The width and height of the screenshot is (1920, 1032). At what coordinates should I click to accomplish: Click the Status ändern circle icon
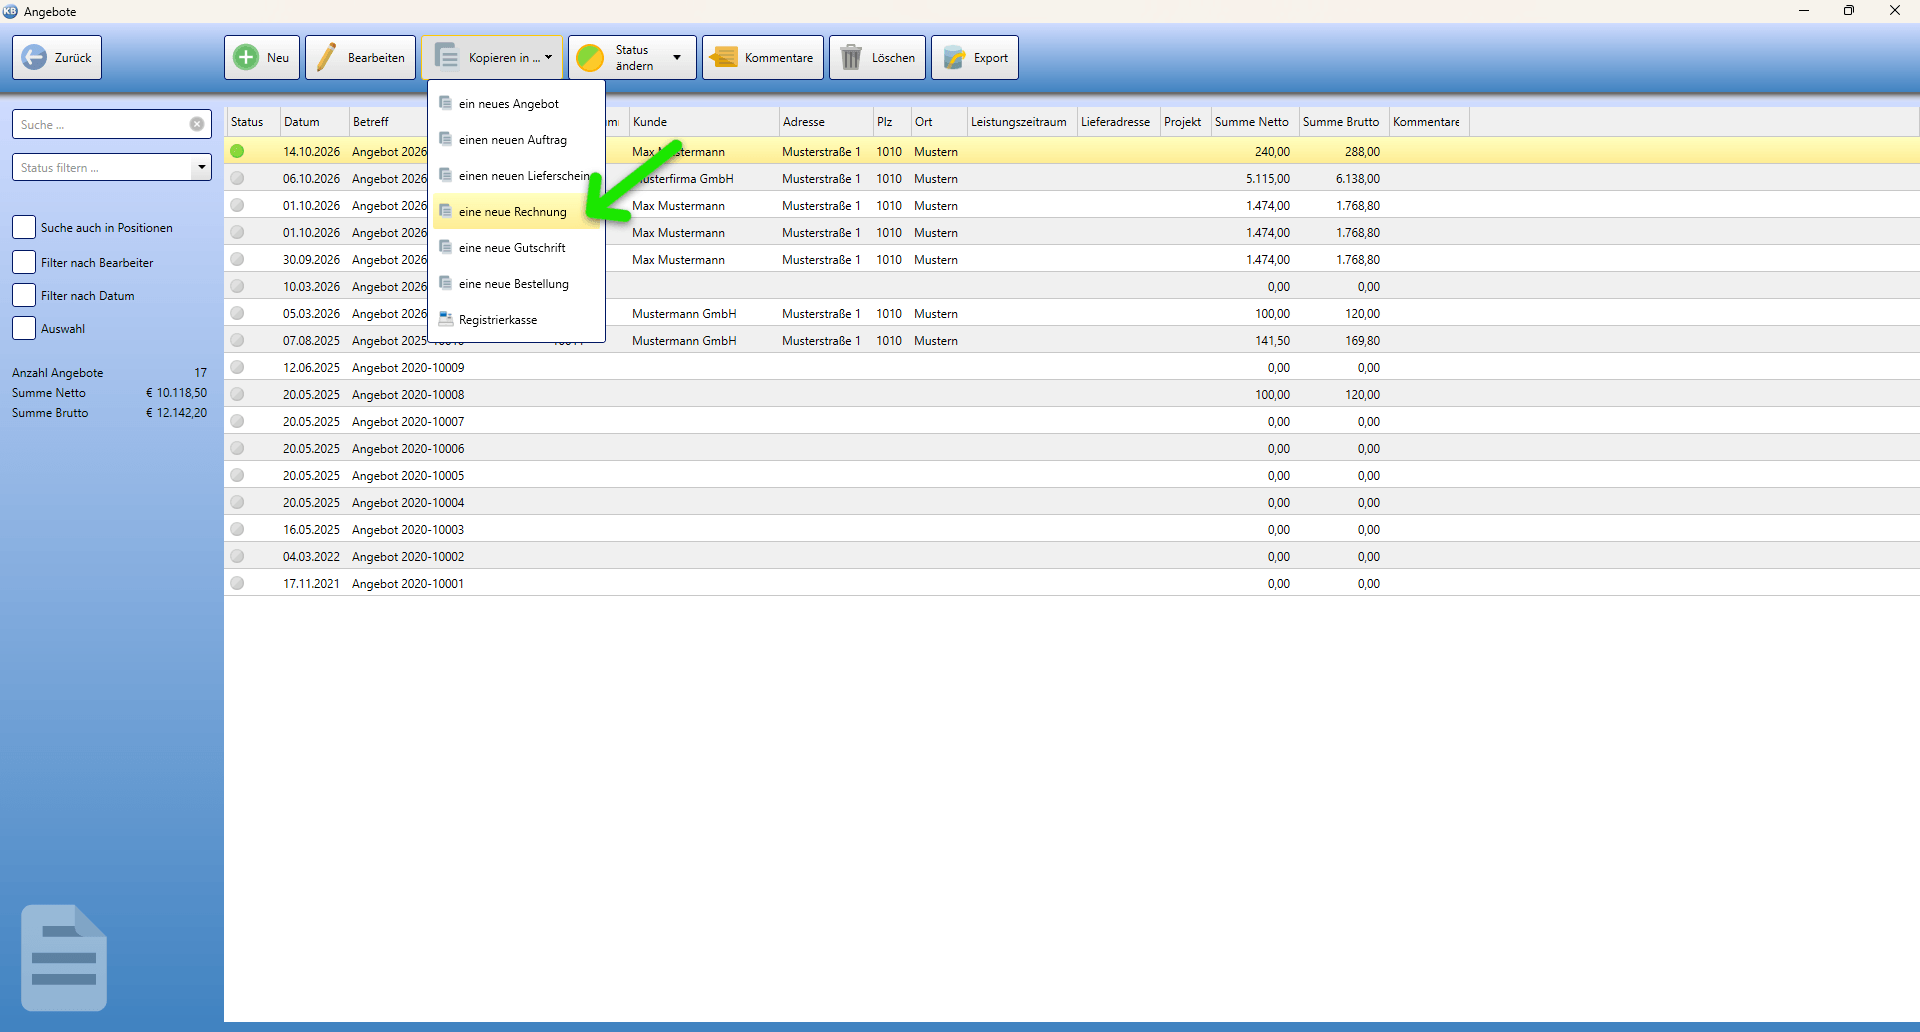(x=590, y=57)
